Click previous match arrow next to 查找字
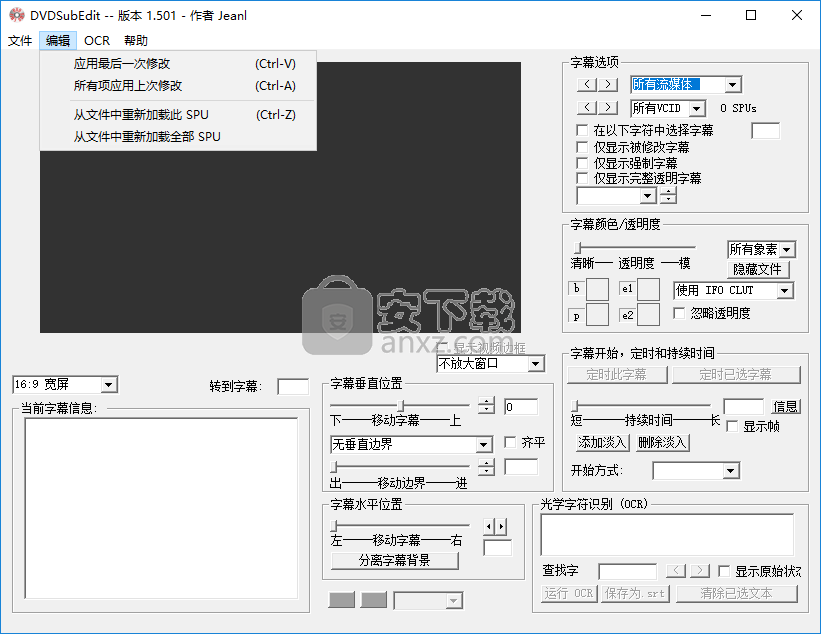Screen dimensions: 821x634 click(675, 570)
